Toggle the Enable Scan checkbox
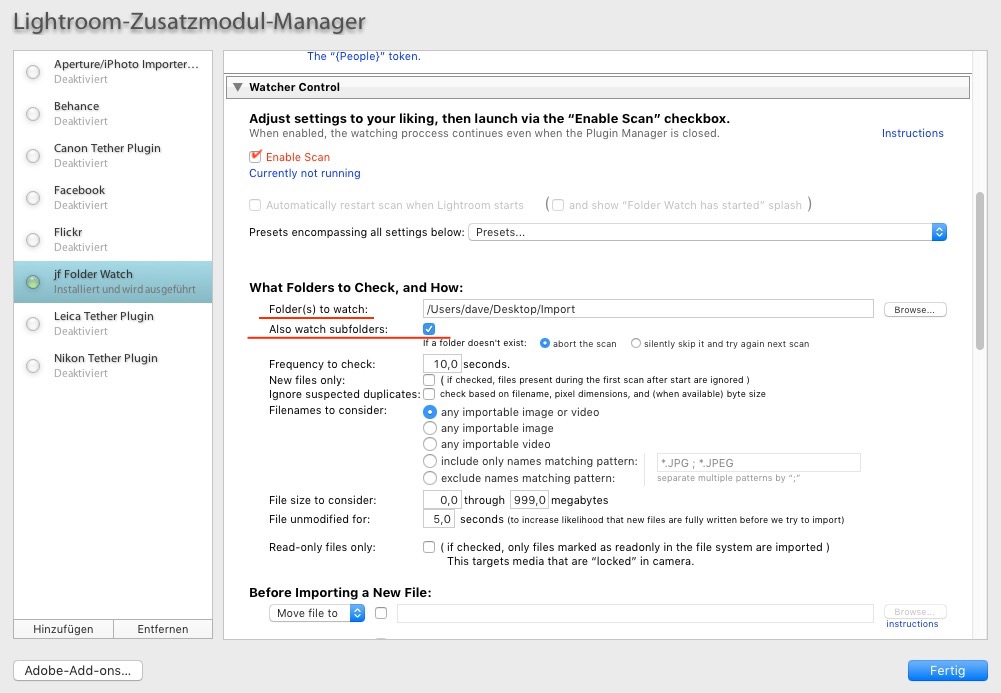Screen dimensions: 1001x693 (255, 156)
